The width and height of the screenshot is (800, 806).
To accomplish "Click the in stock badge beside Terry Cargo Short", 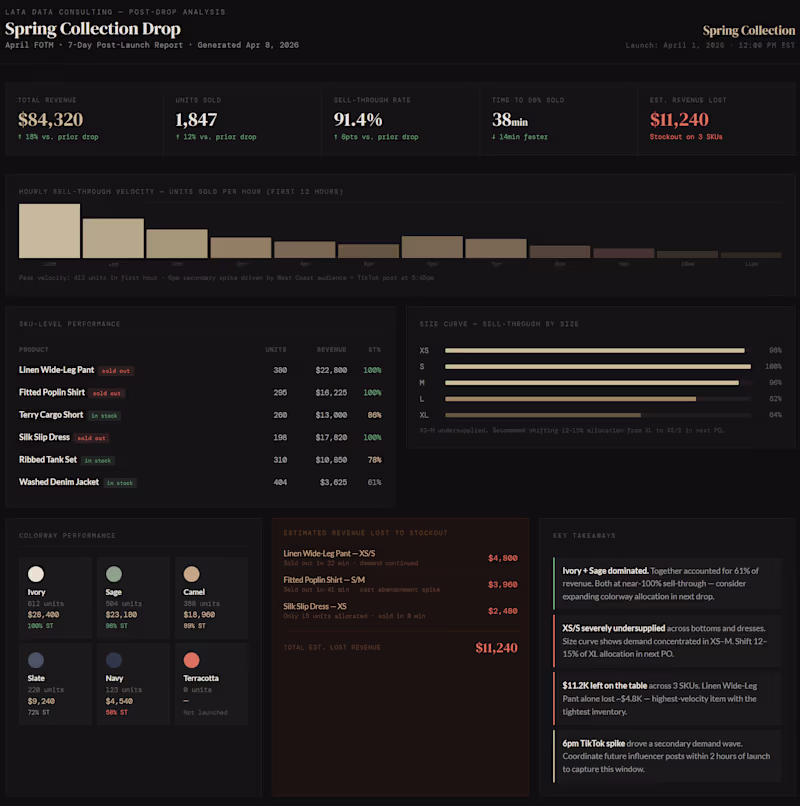I will point(104,415).
